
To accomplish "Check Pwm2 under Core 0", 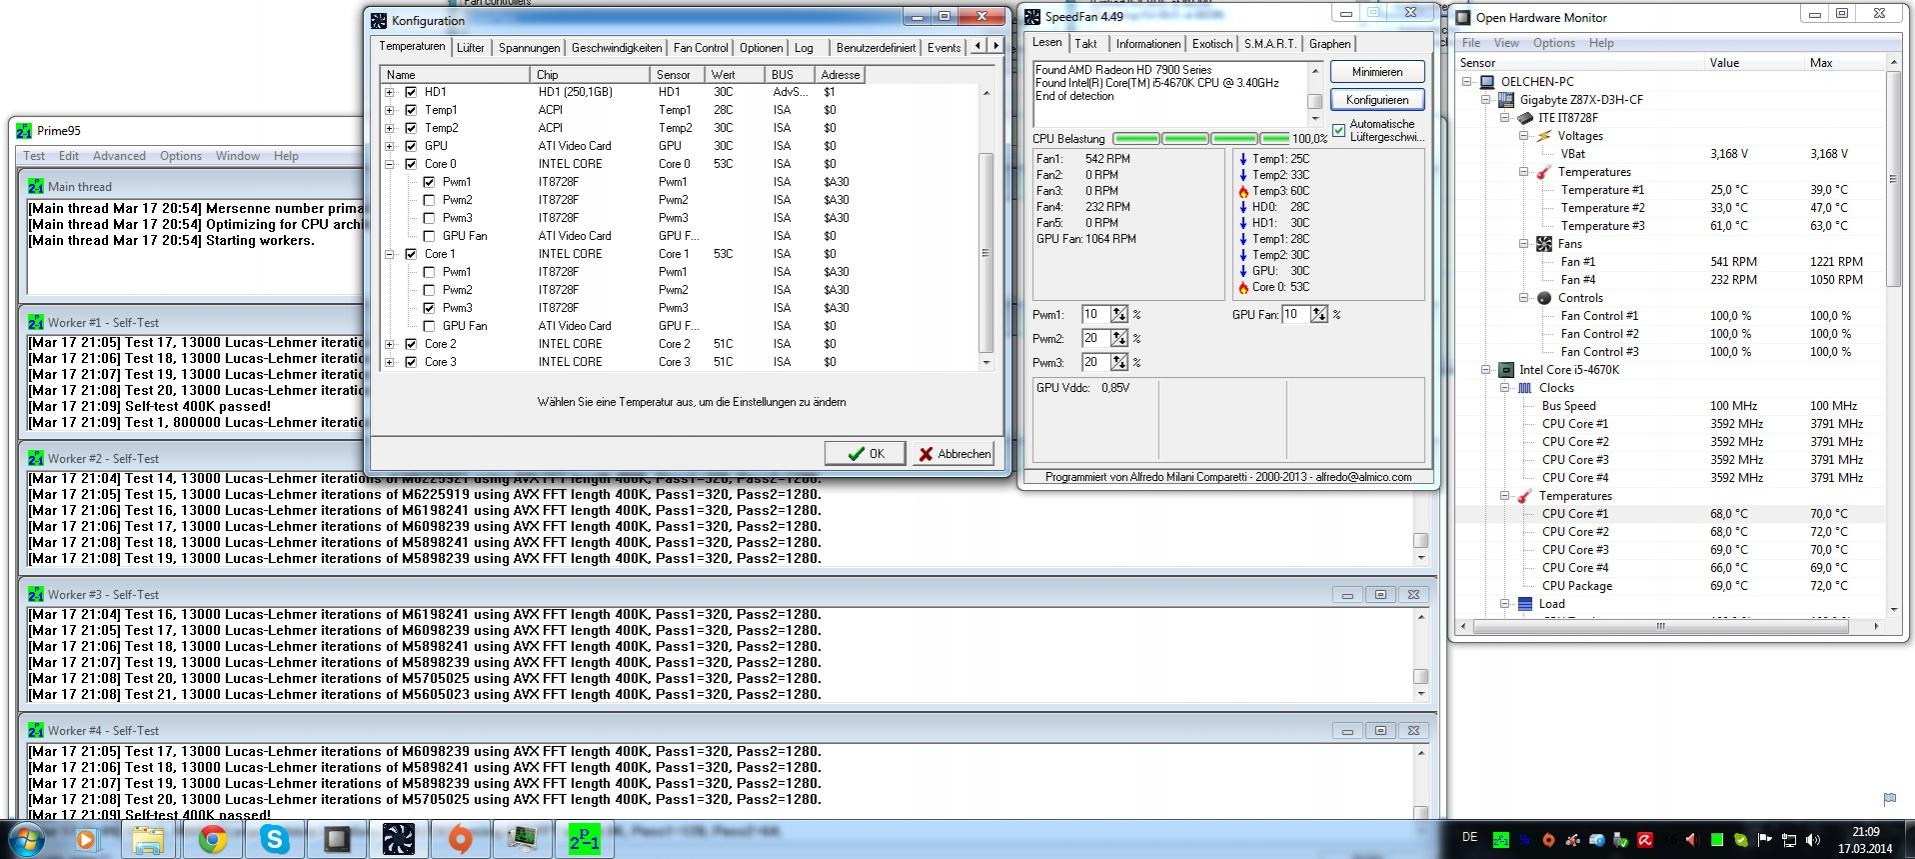I will pyautogui.click(x=429, y=200).
